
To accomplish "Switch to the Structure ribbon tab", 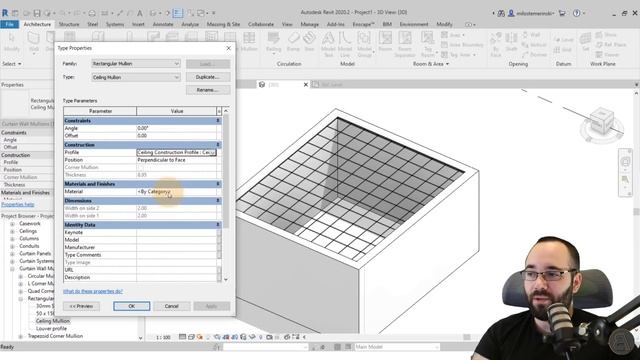I will pos(69,24).
